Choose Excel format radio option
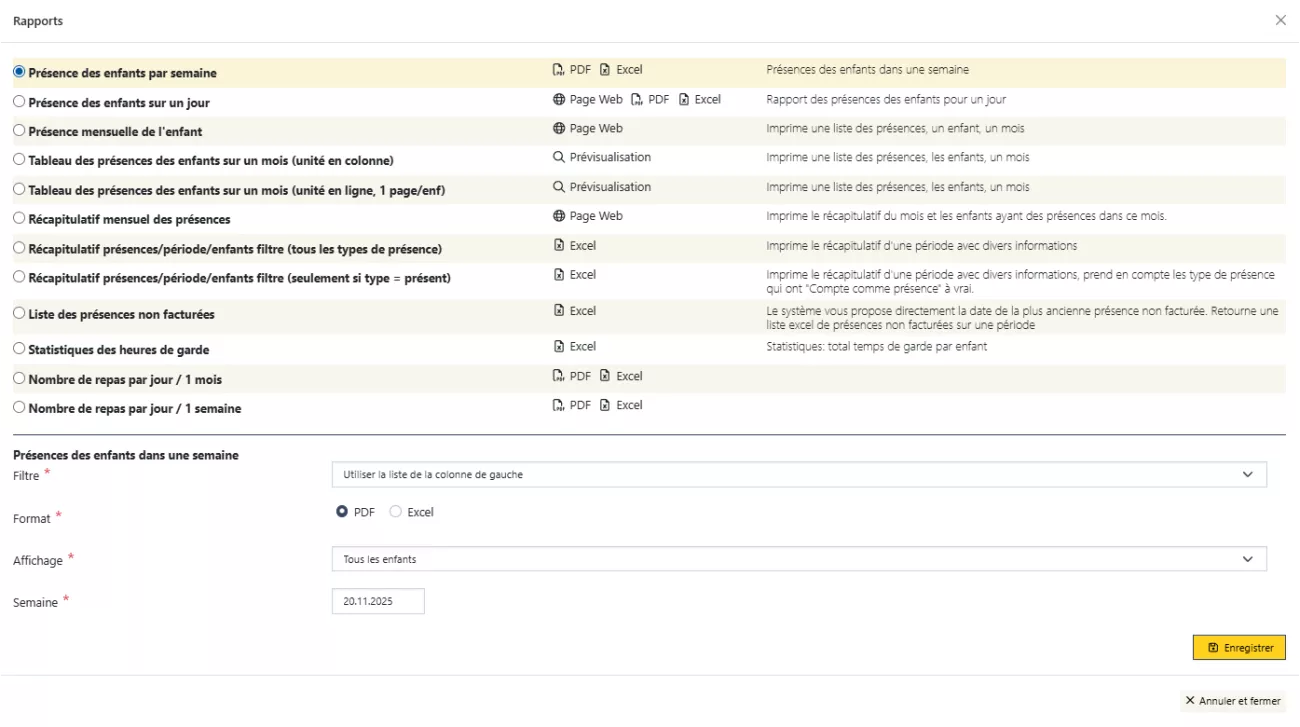Screen dimensions: 1300x727 pyautogui.click(x=396, y=512)
